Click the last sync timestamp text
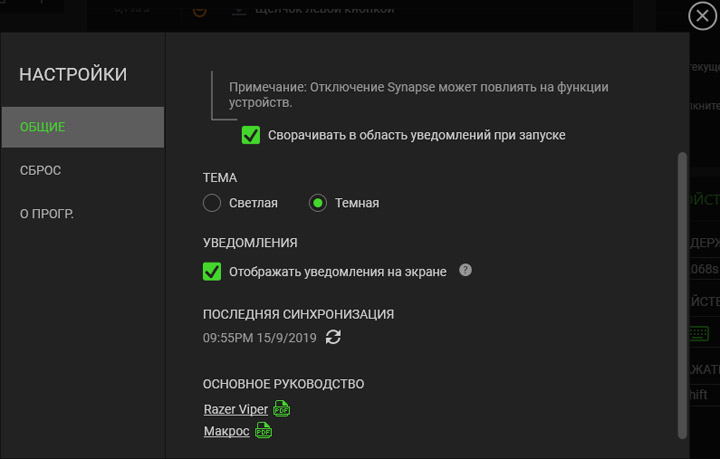This screenshot has height=459, width=720. tap(260, 338)
